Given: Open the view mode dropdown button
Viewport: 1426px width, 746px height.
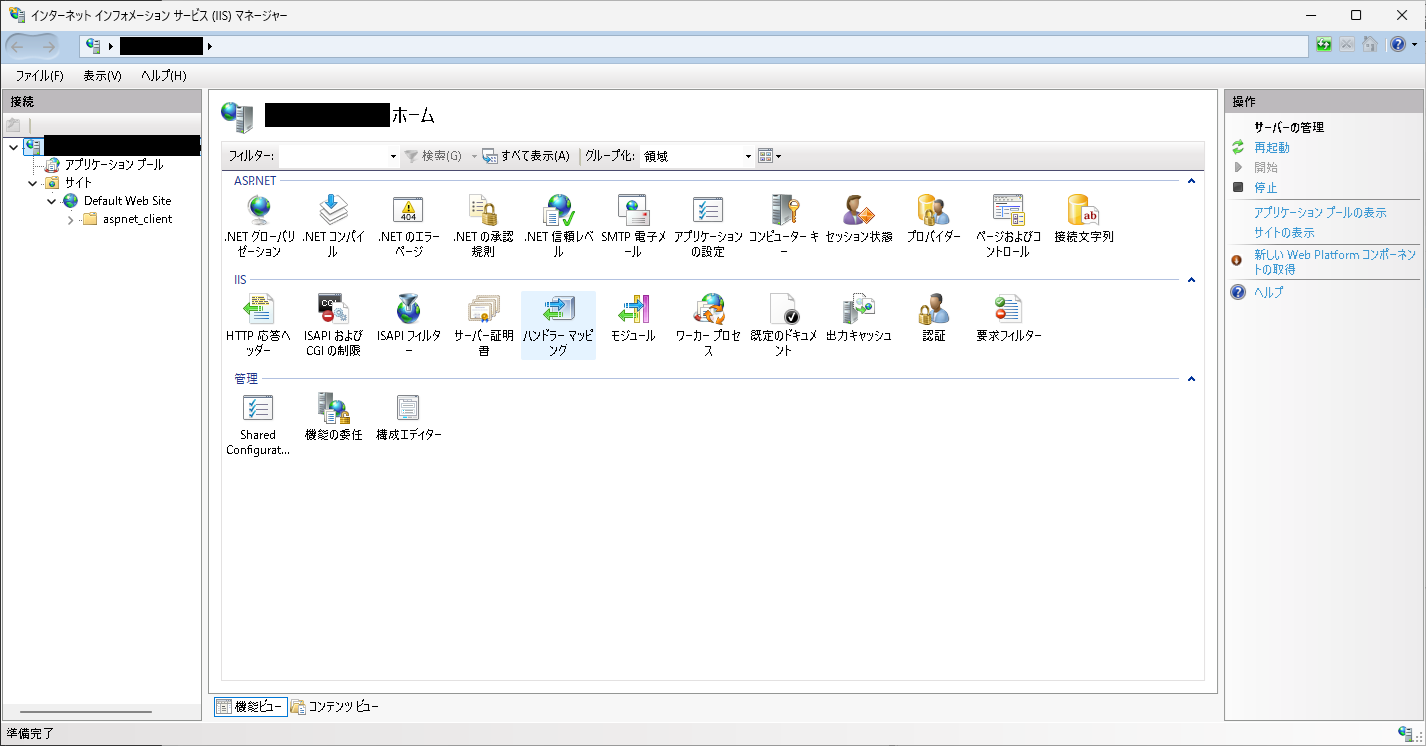Looking at the screenshot, I should click(769, 156).
